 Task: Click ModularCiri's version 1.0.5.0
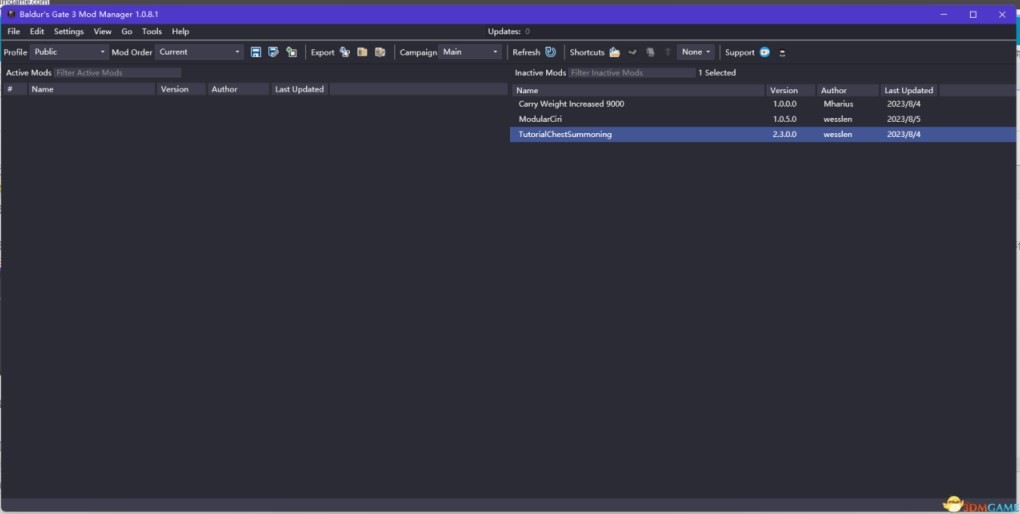pos(785,119)
